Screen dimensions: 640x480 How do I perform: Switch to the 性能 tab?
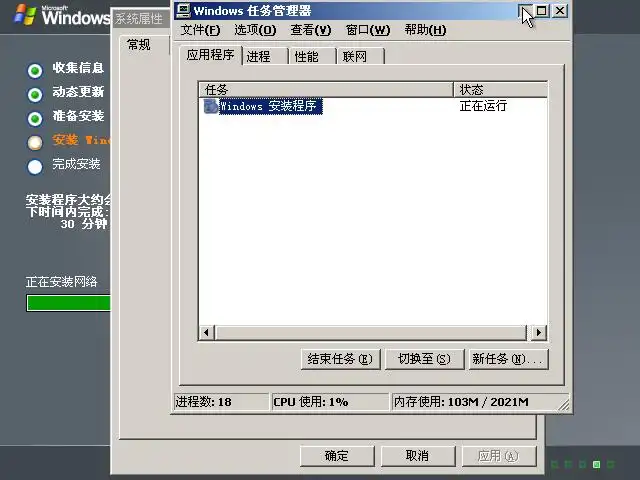coord(313,56)
